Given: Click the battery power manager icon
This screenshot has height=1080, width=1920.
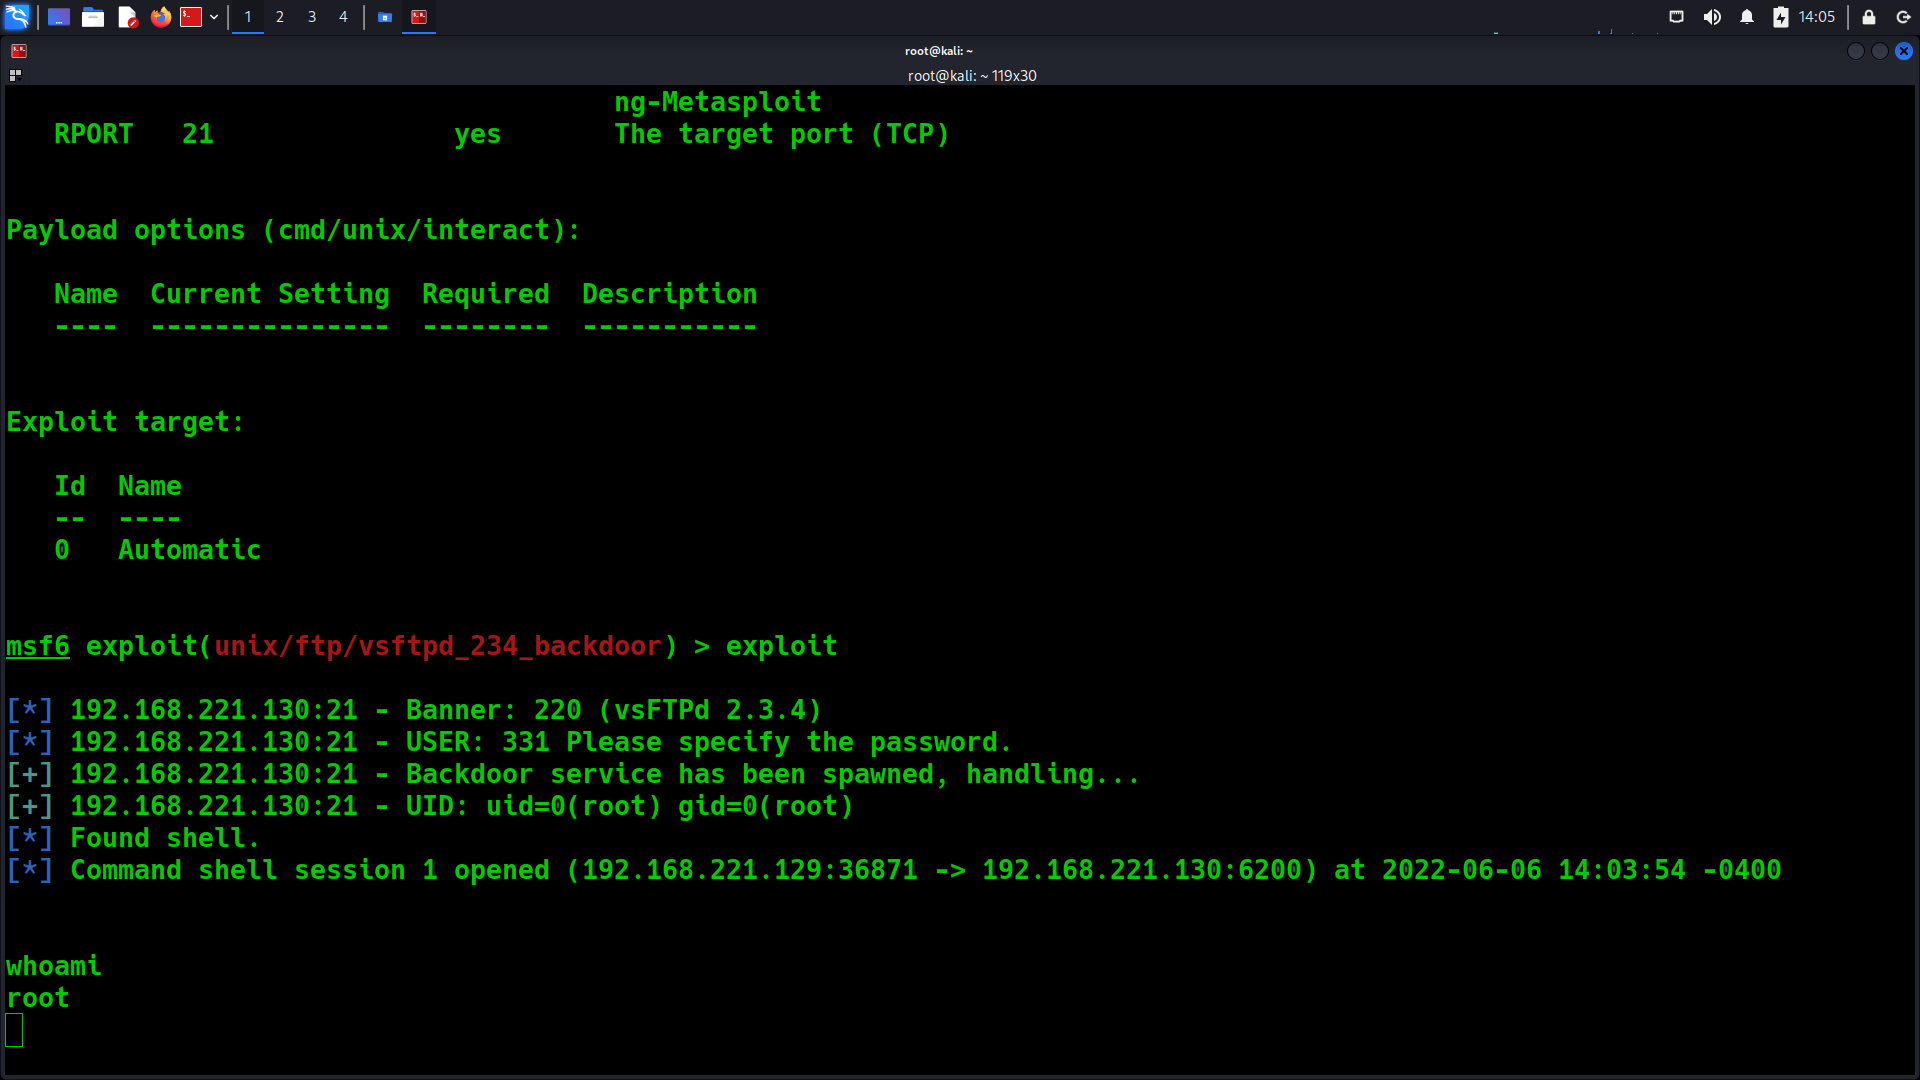Looking at the screenshot, I should (1781, 17).
